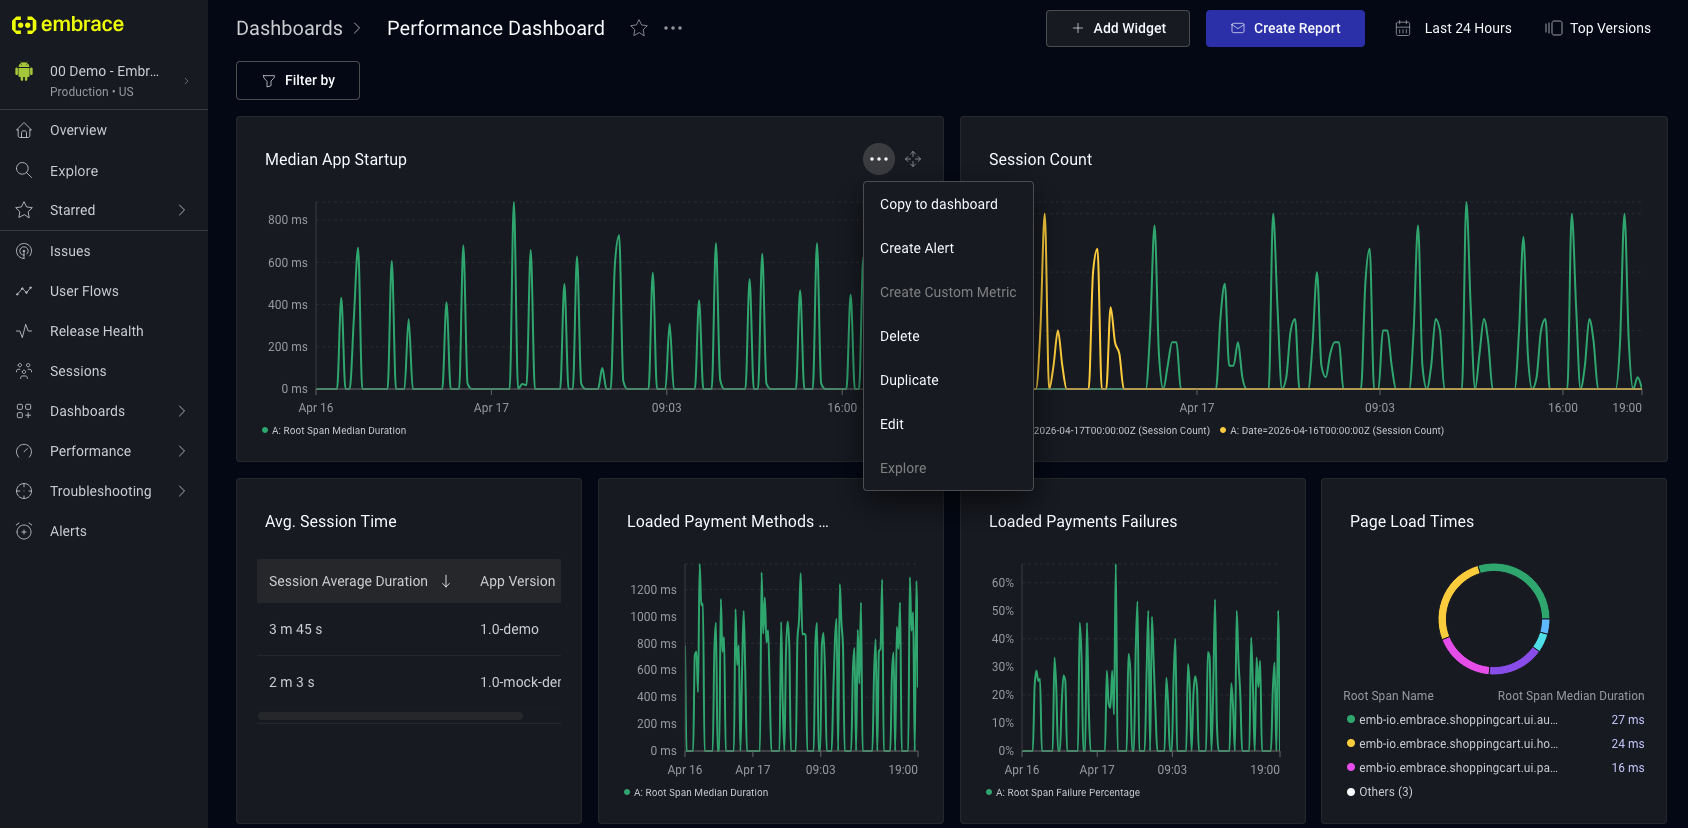Choose Create Alert in widget menu
1688x828 pixels.
pyautogui.click(x=916, y=248)
